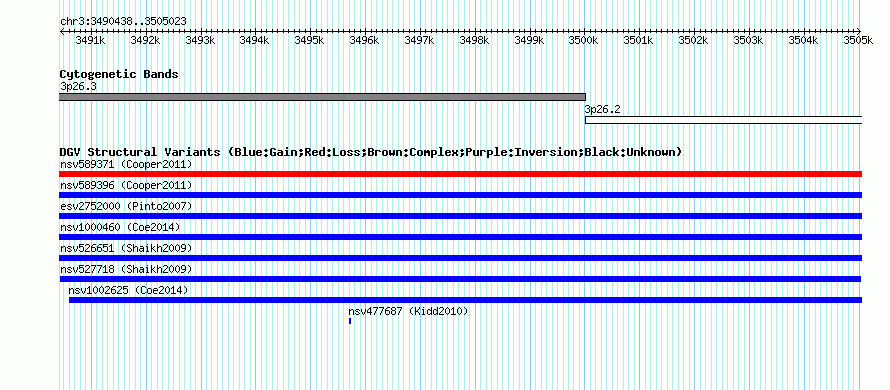Open variant label nsv589371 (Cooper2011)

point(126,165)
